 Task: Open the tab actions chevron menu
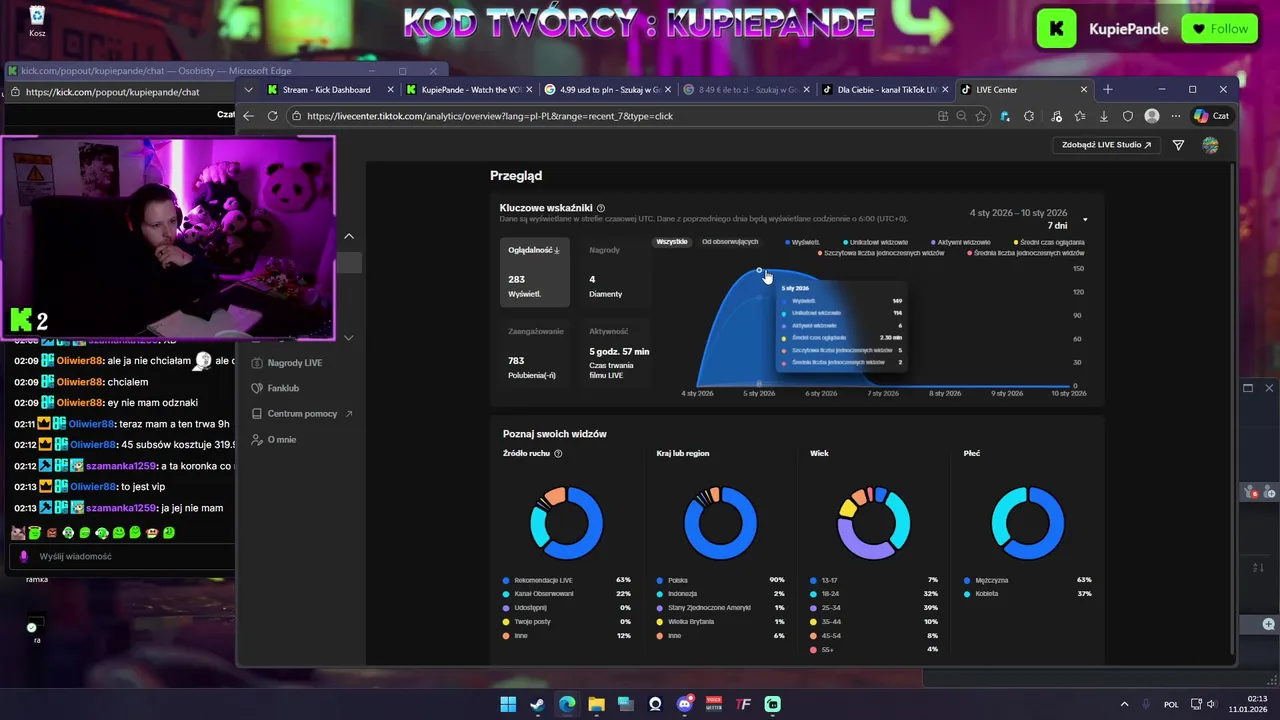(249, 89)
